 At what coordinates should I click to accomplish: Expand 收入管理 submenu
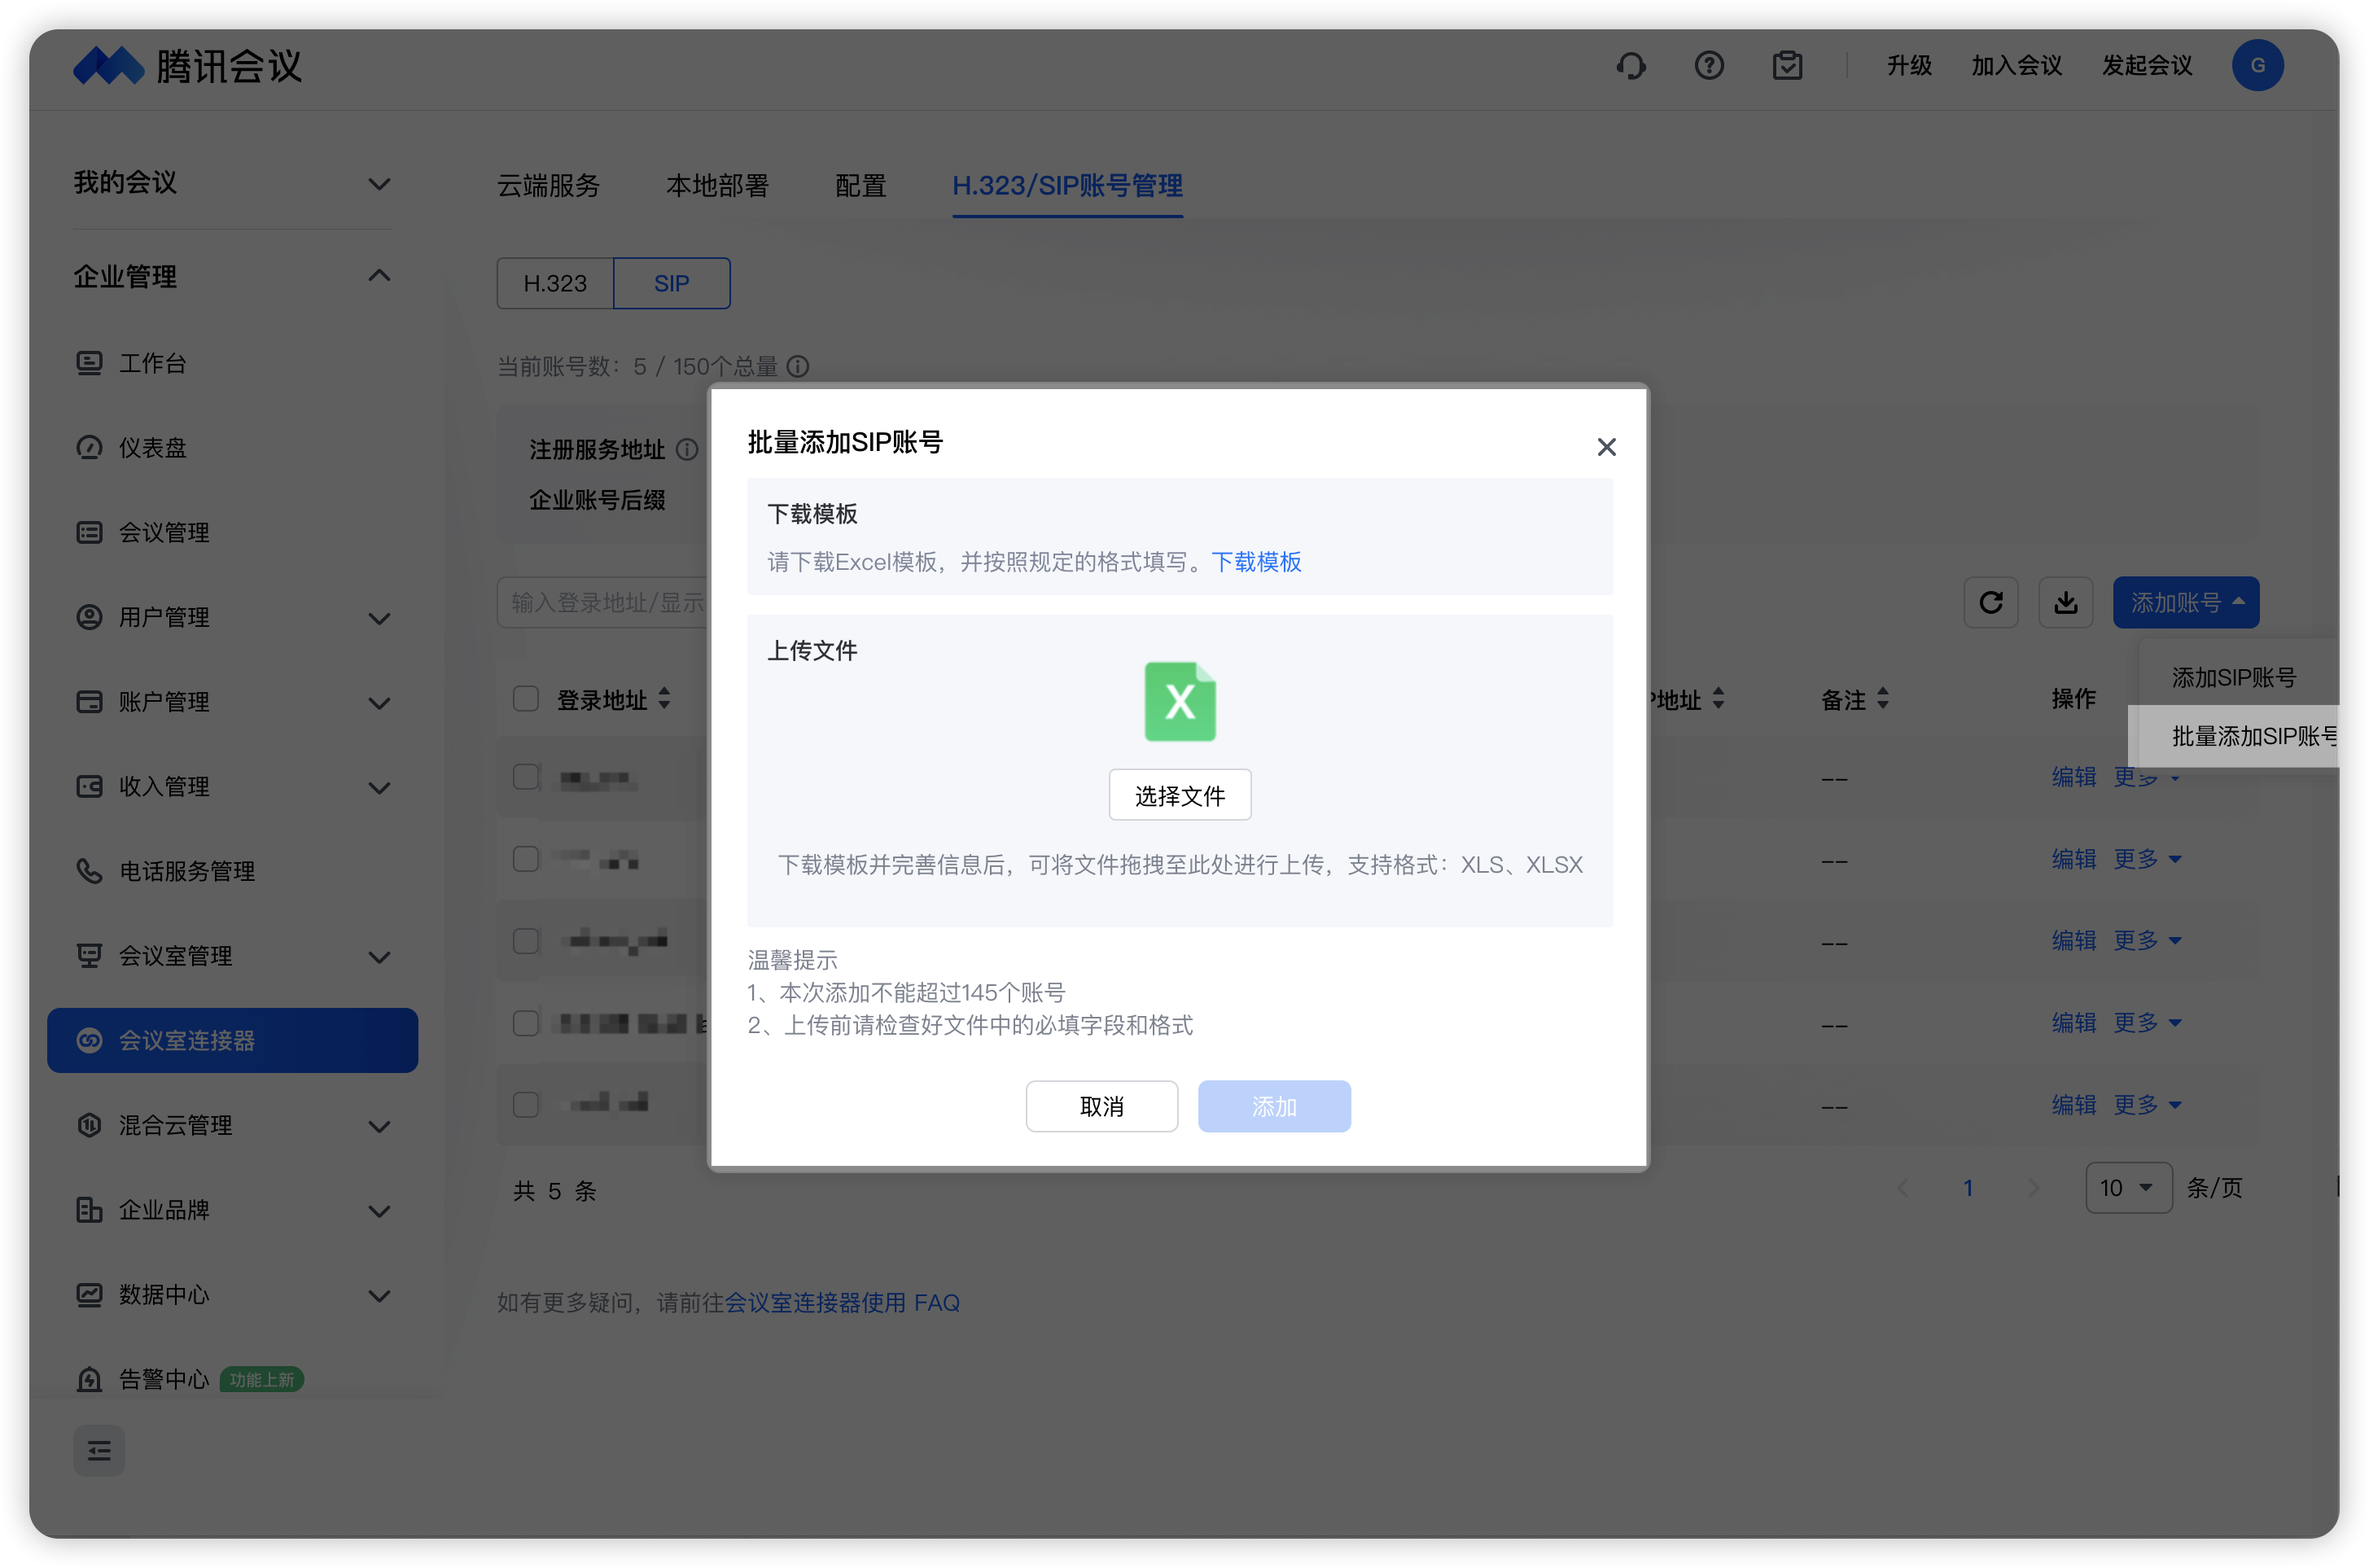click(379, 787)
